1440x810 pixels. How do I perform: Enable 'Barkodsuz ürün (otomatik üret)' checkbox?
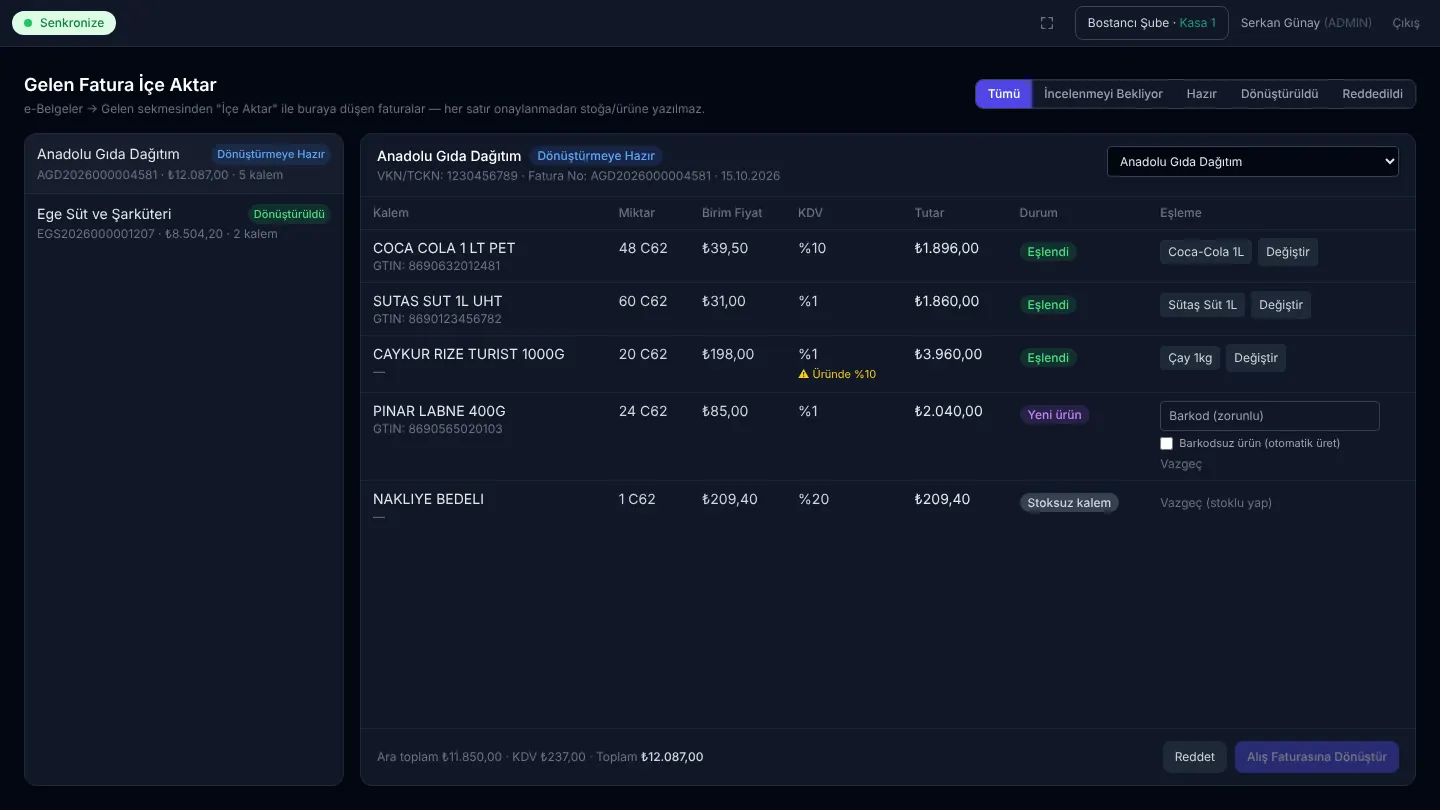click(x=1166, y=443)
